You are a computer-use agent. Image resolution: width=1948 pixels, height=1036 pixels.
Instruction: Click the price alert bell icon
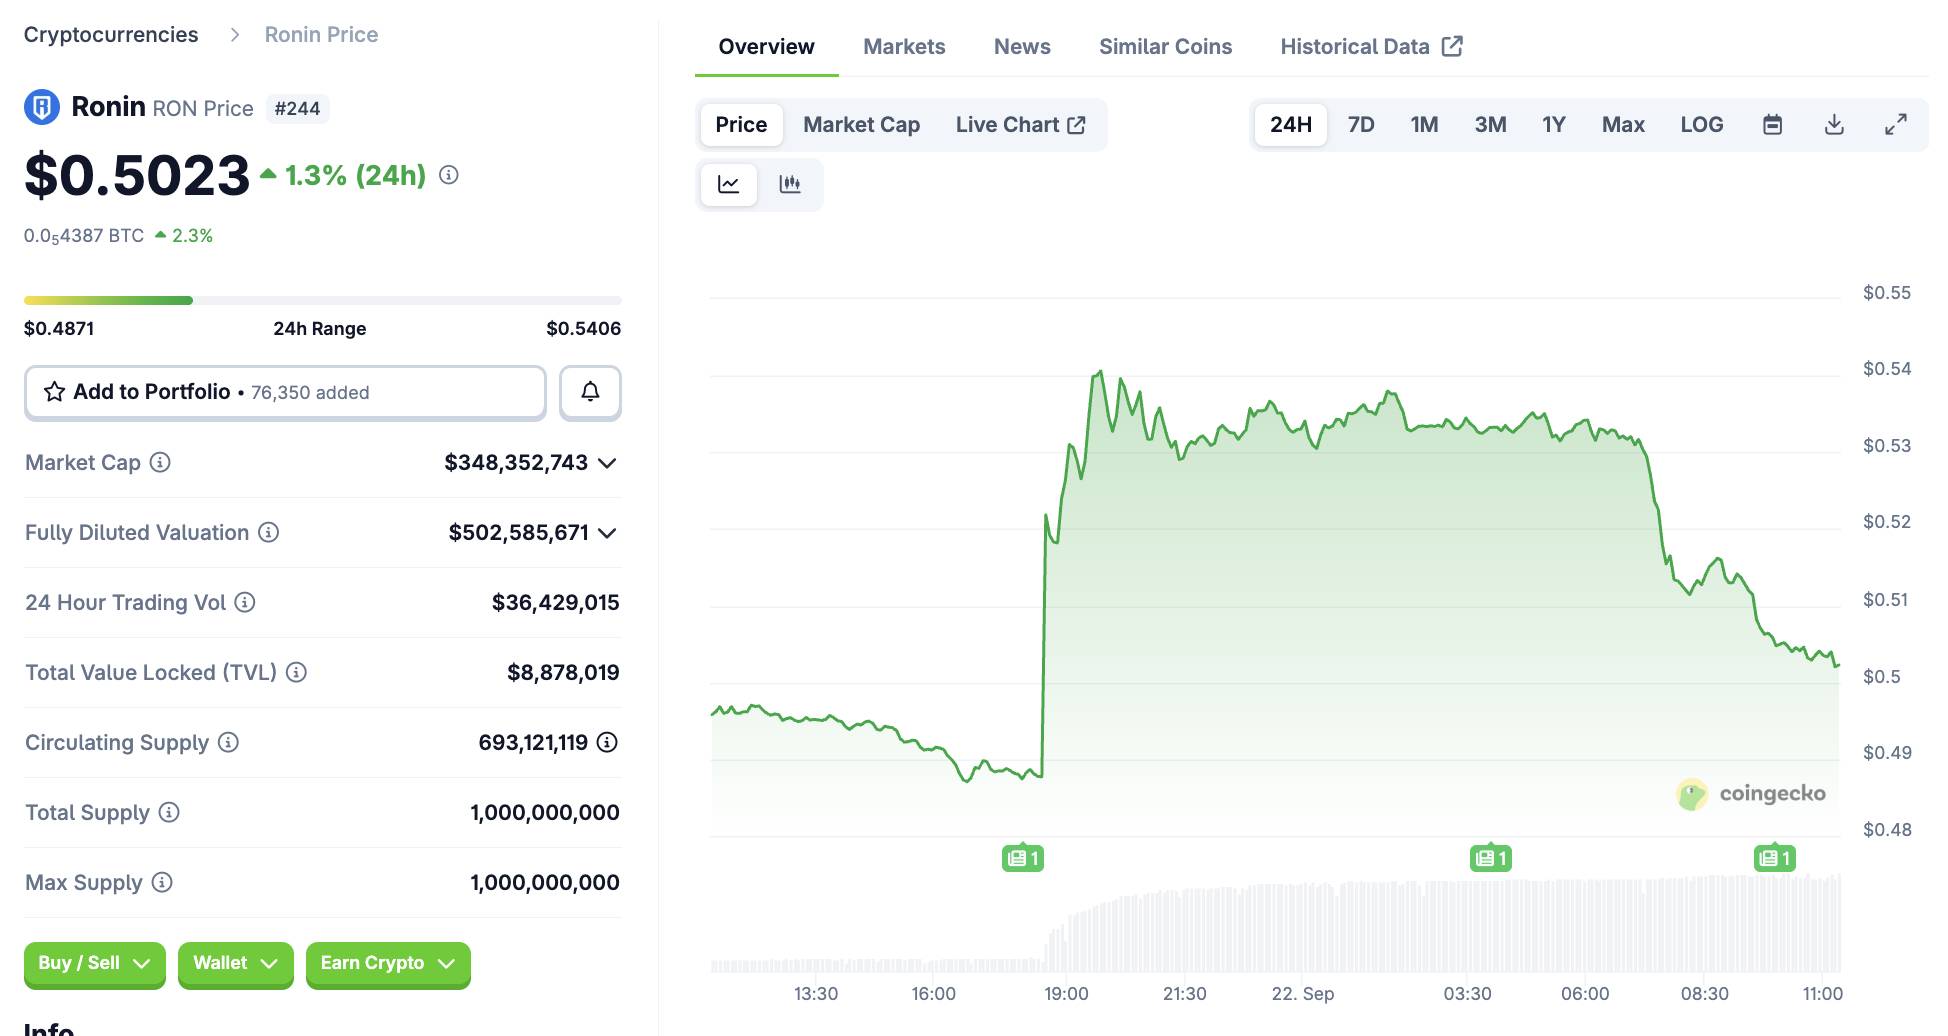coord(590,392)
